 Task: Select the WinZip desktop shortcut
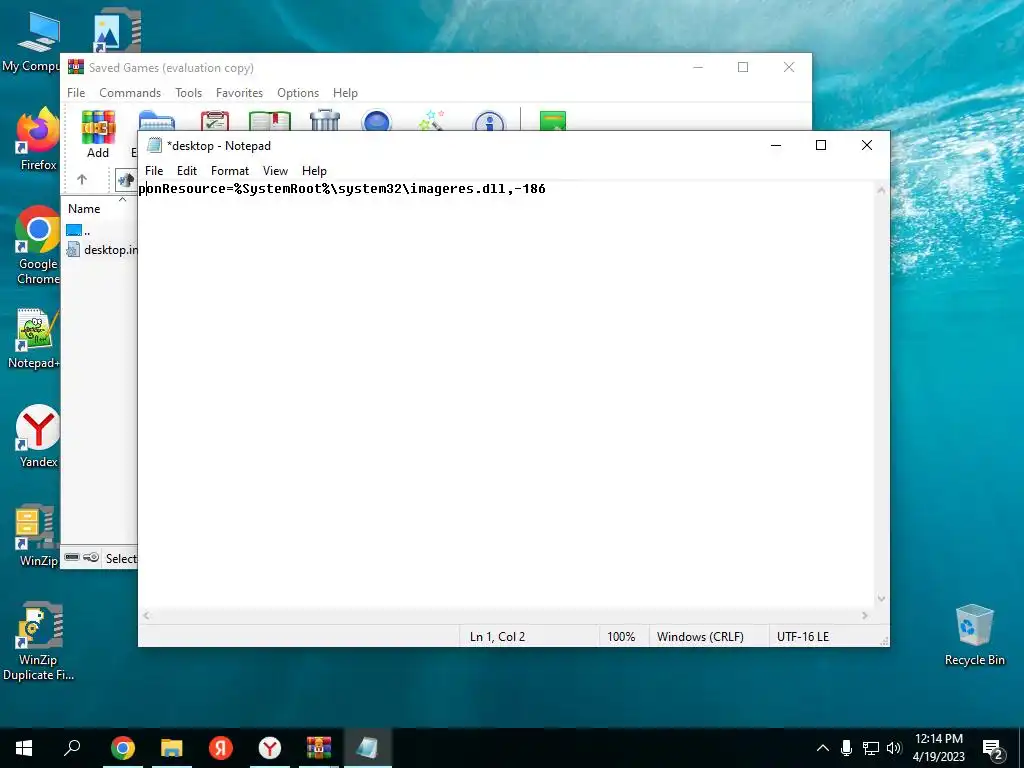point(38,536)
